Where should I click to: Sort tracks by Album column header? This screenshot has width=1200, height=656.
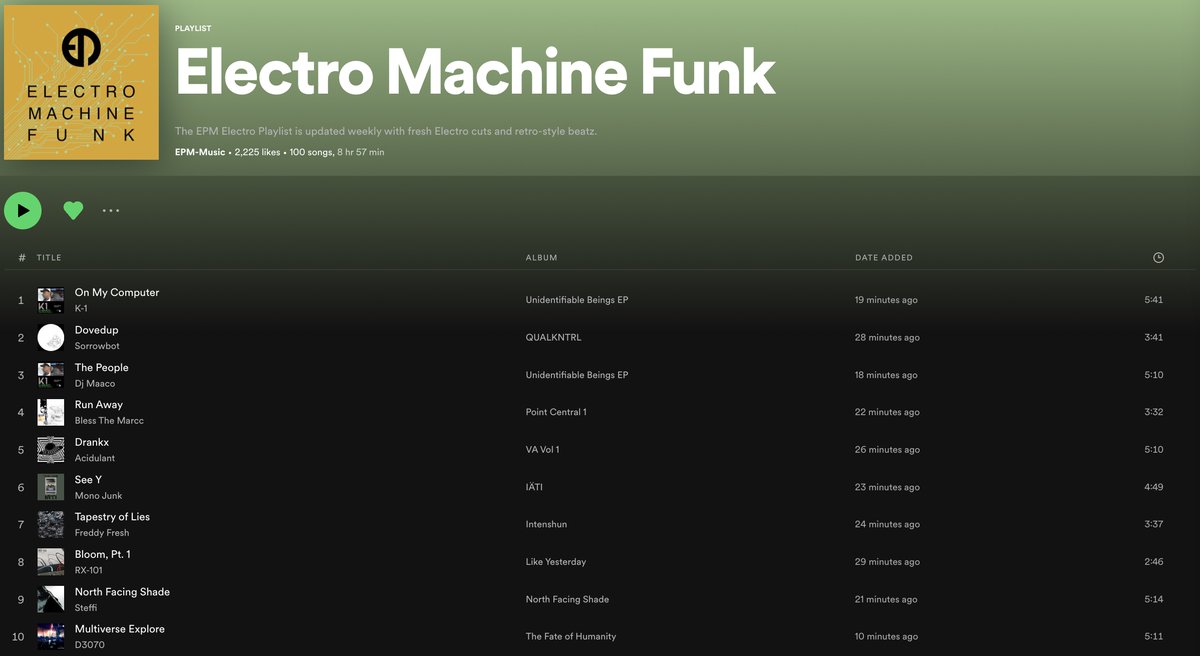[541, 257]
